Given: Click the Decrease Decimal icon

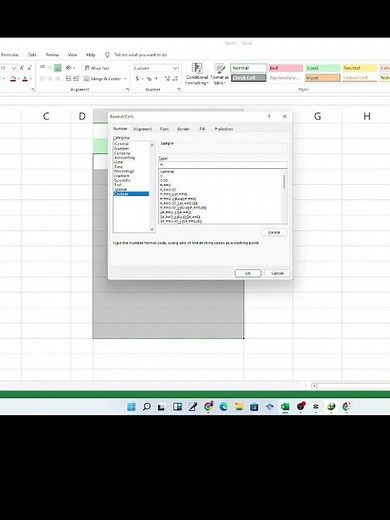Looking at the screenshot, I should click(175, 79).
